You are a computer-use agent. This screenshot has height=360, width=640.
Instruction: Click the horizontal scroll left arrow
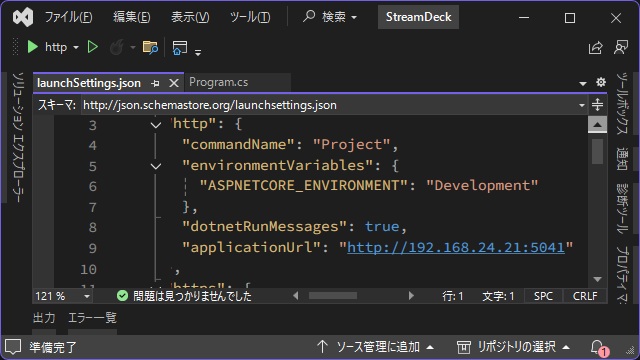[x=296, y=296]
